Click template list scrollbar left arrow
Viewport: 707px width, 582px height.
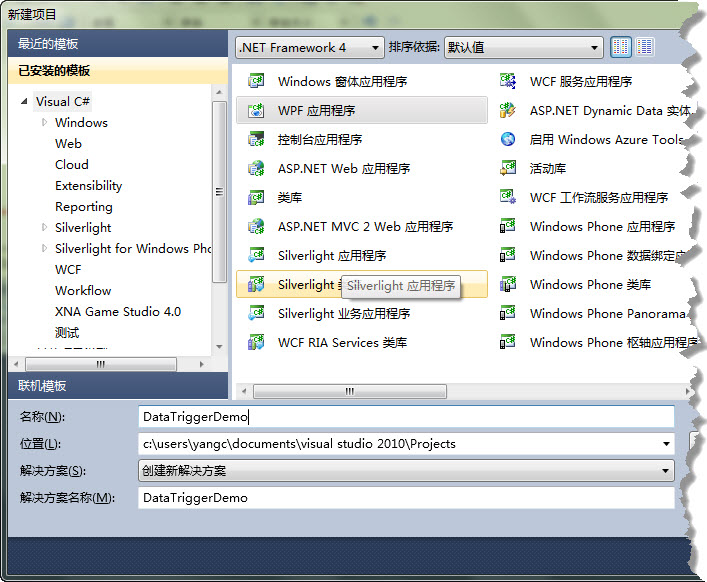(244, 391)
